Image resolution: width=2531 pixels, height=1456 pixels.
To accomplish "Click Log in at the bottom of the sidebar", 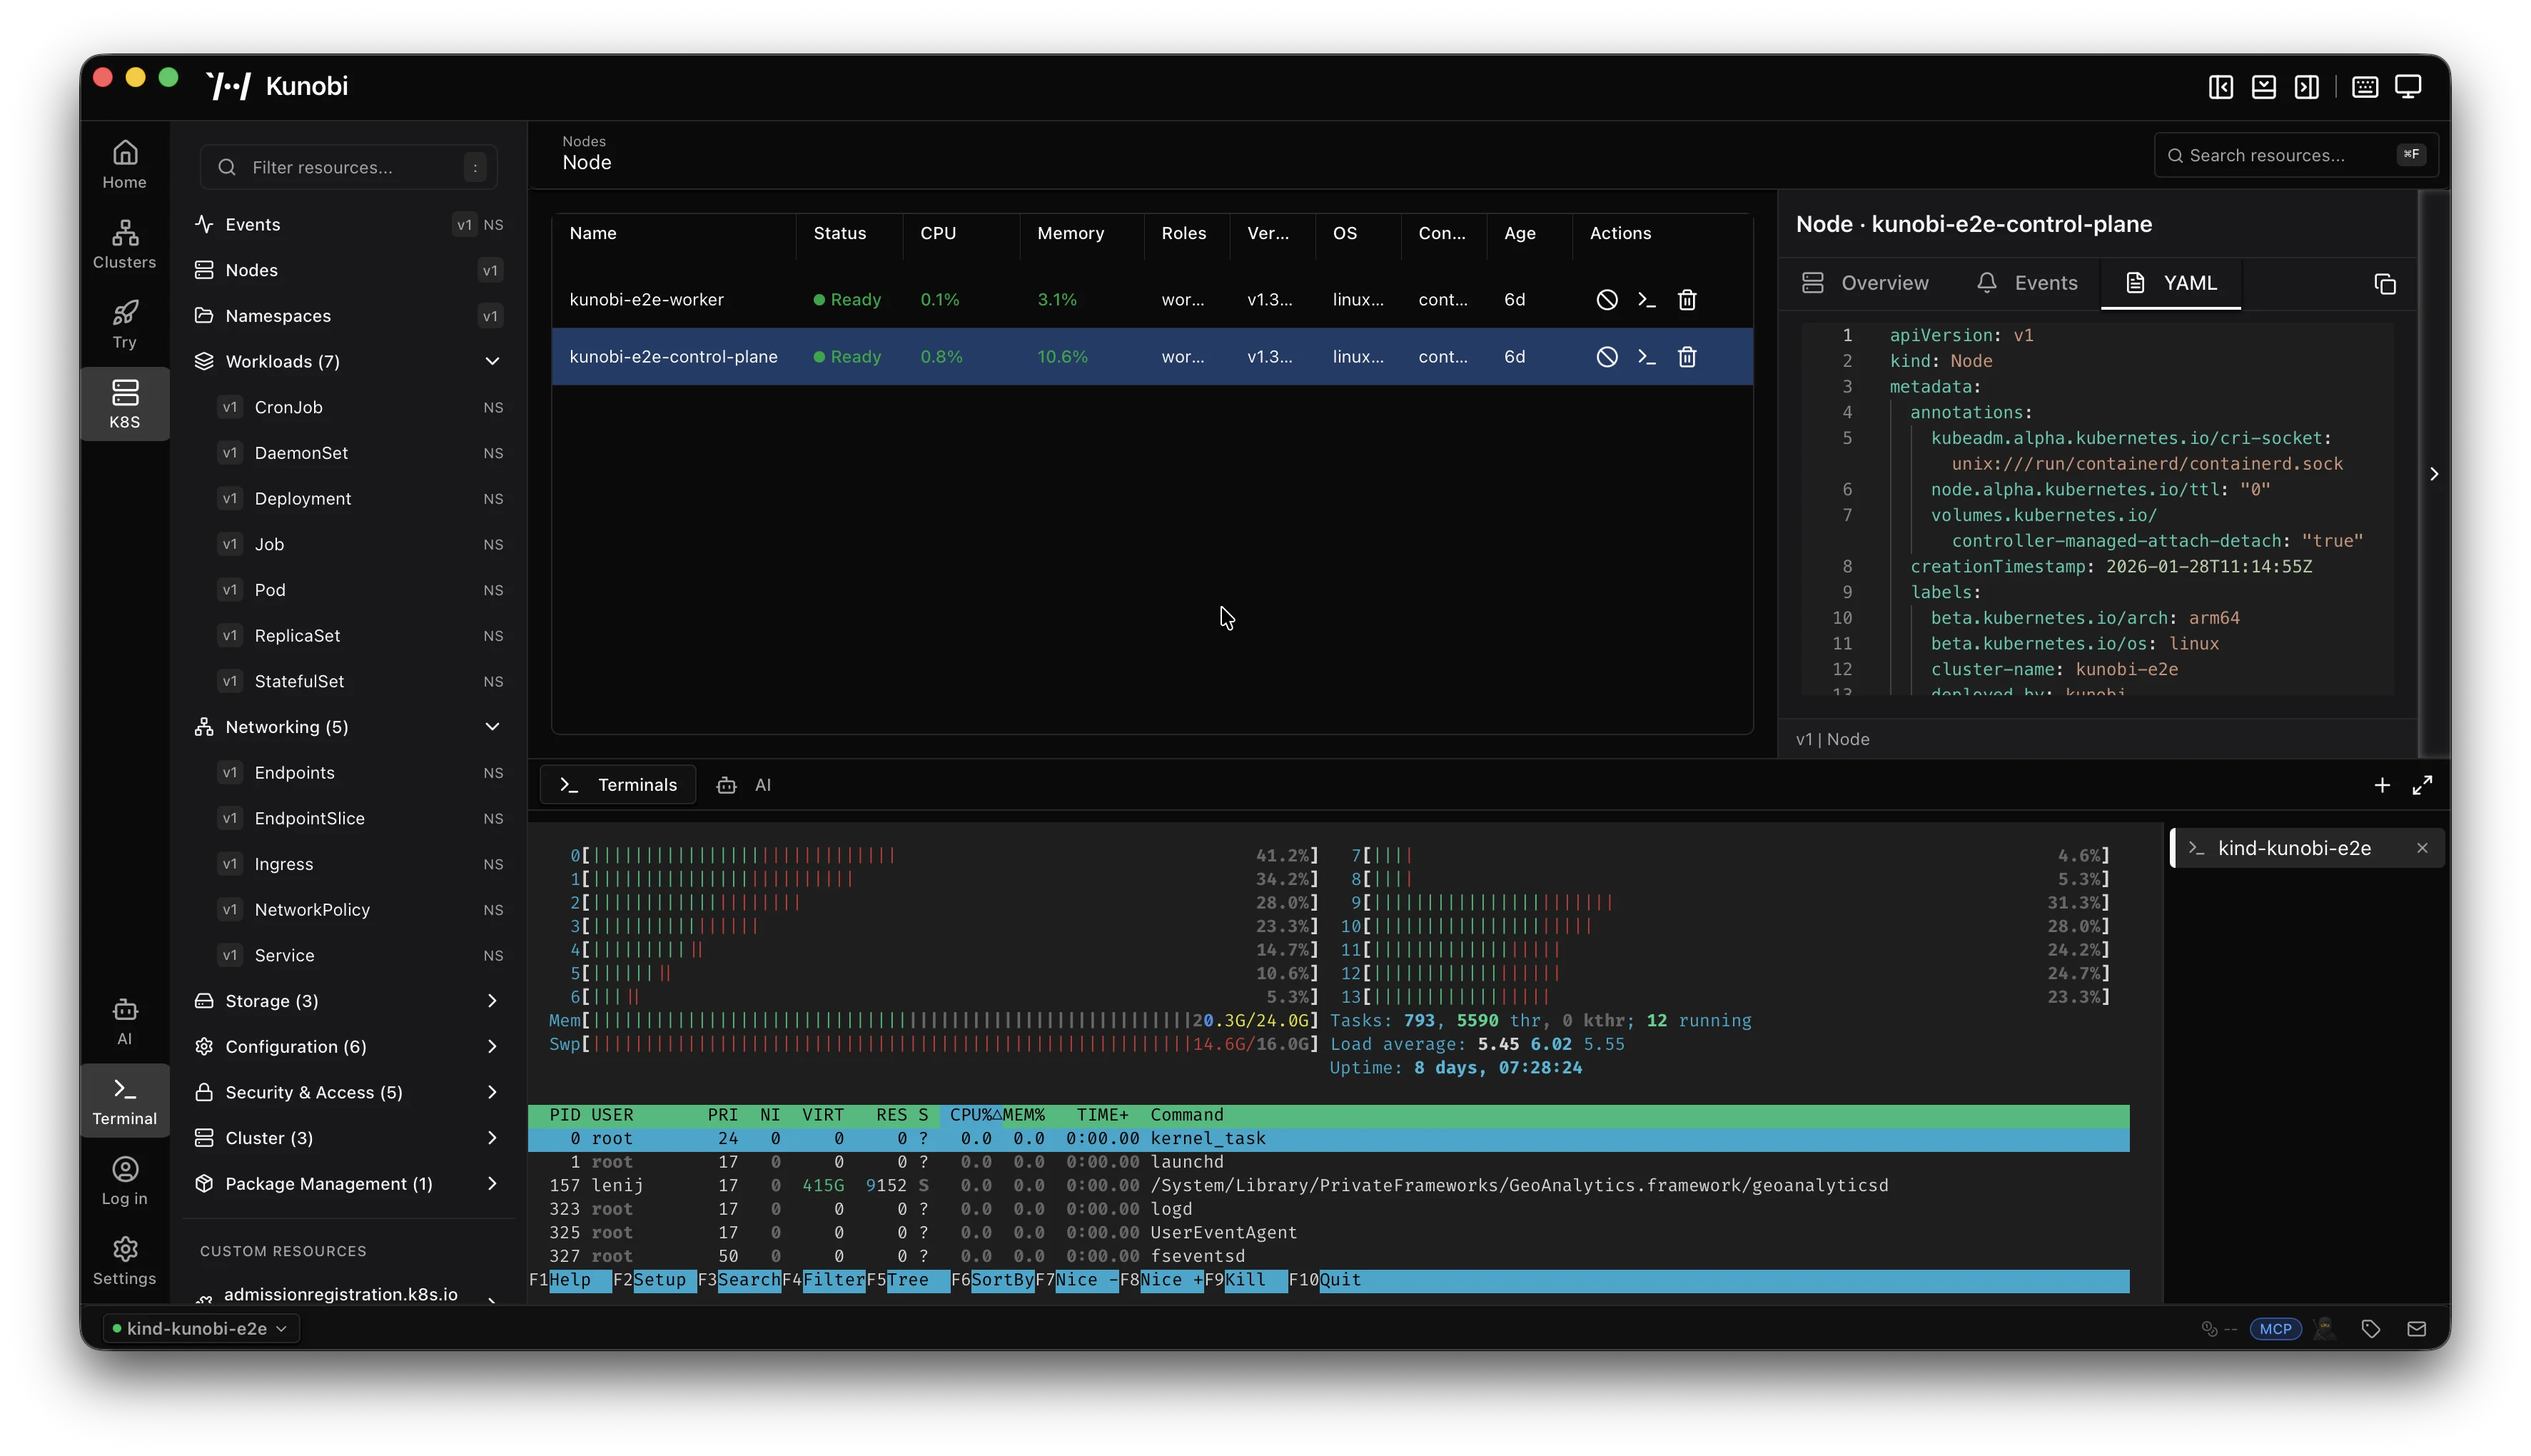I will [x=124, y=1181].
